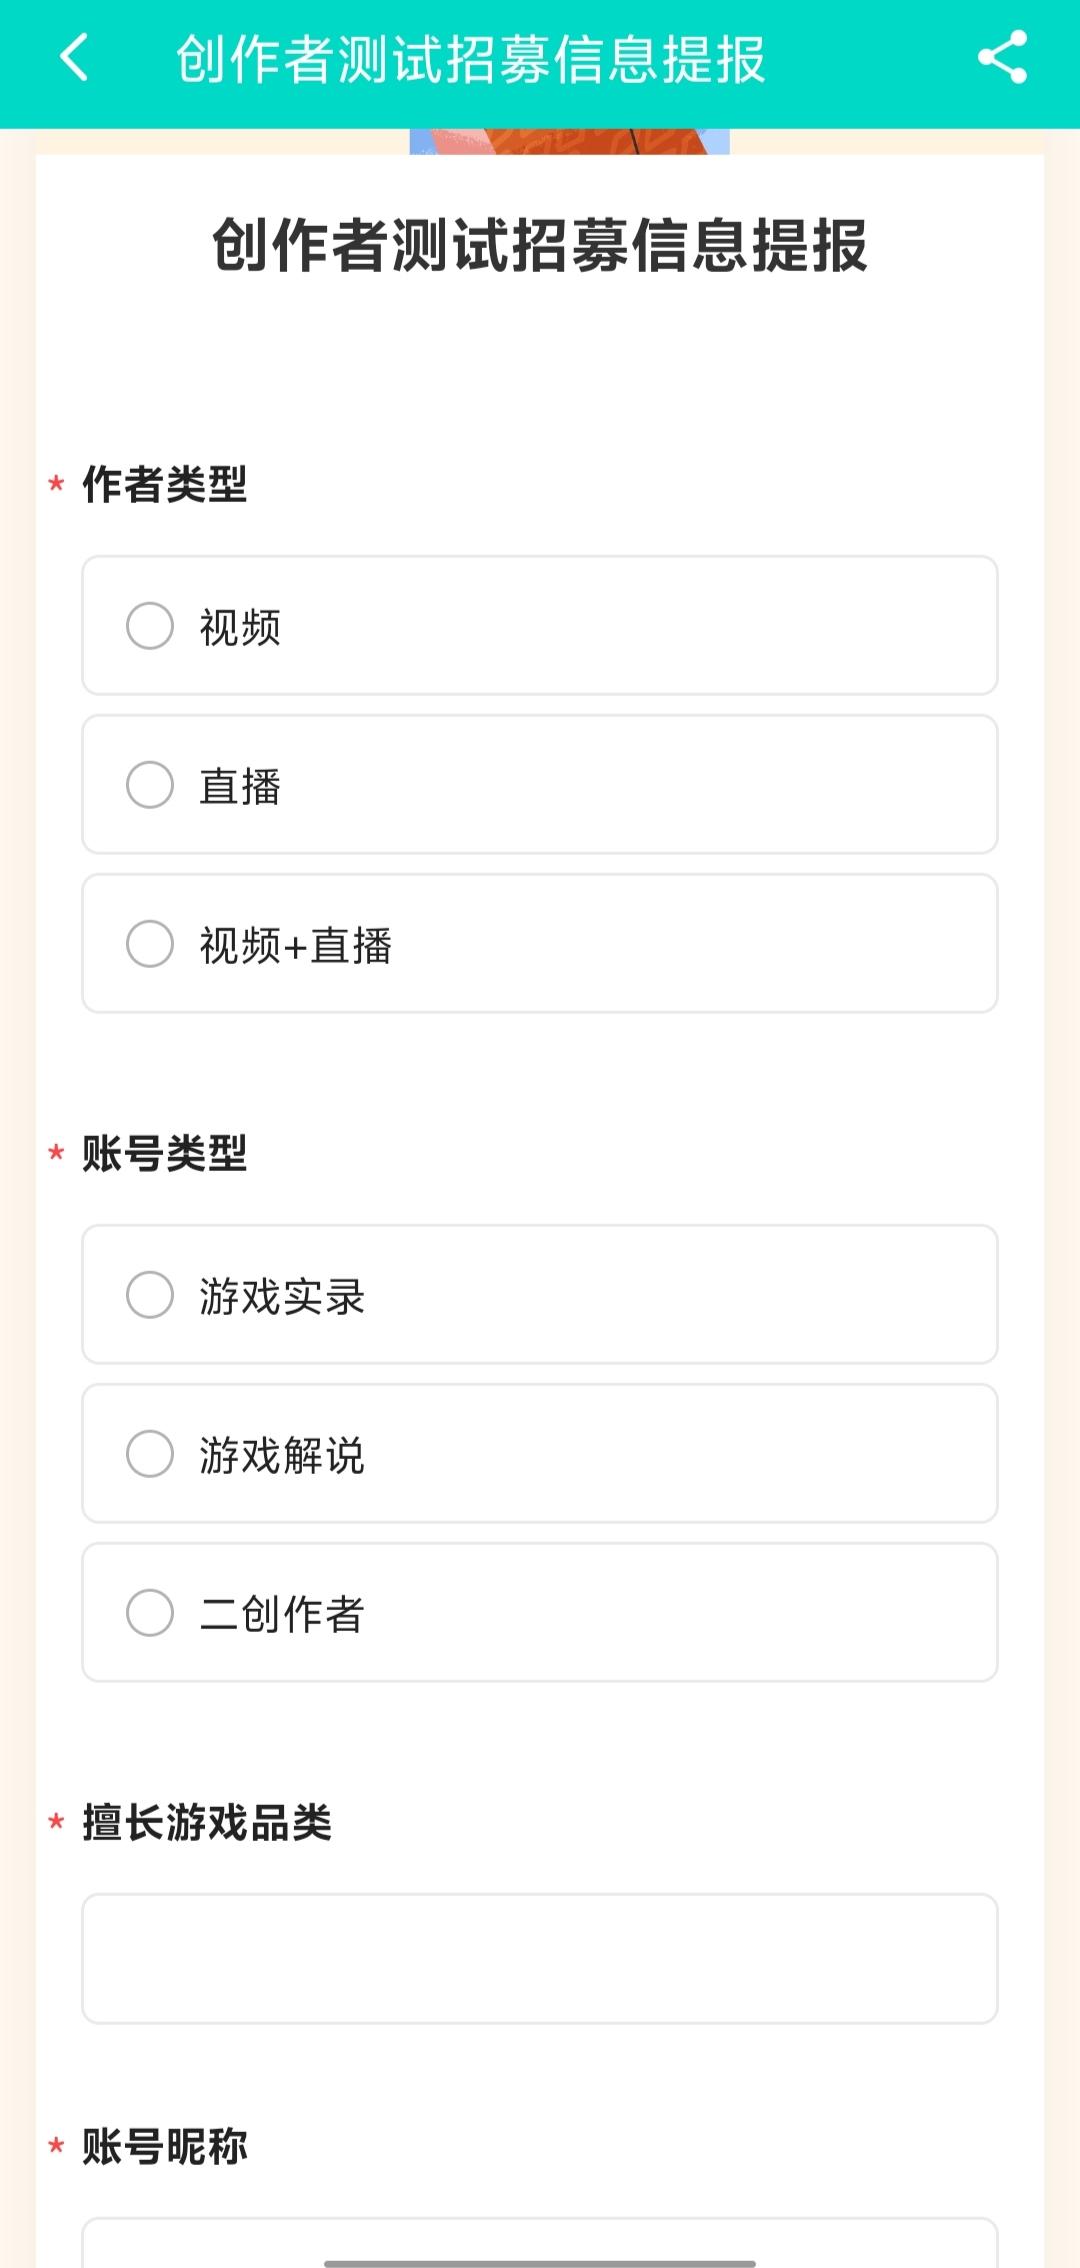Click the red asterisk beside 账号类型
Viewport: 1080px width, 2268px height.
tap(57, 1154)
